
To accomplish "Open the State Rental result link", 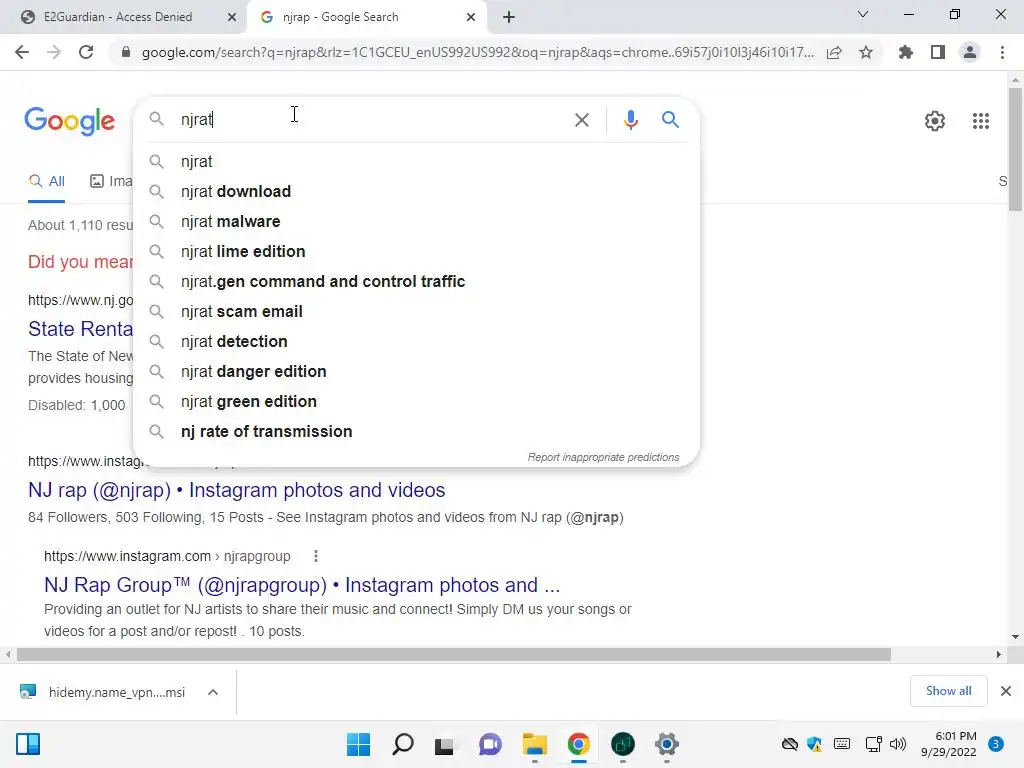I will point(80,328).
